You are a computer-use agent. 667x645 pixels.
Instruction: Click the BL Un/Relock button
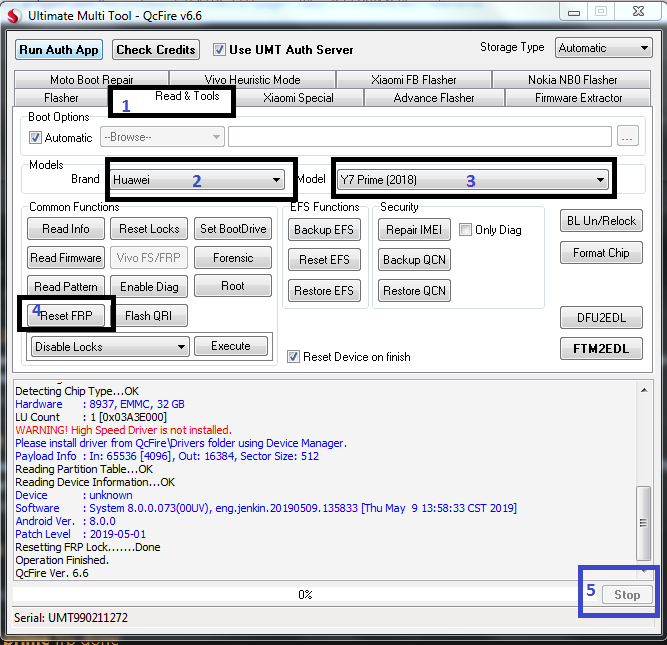(x=601, y=221)
